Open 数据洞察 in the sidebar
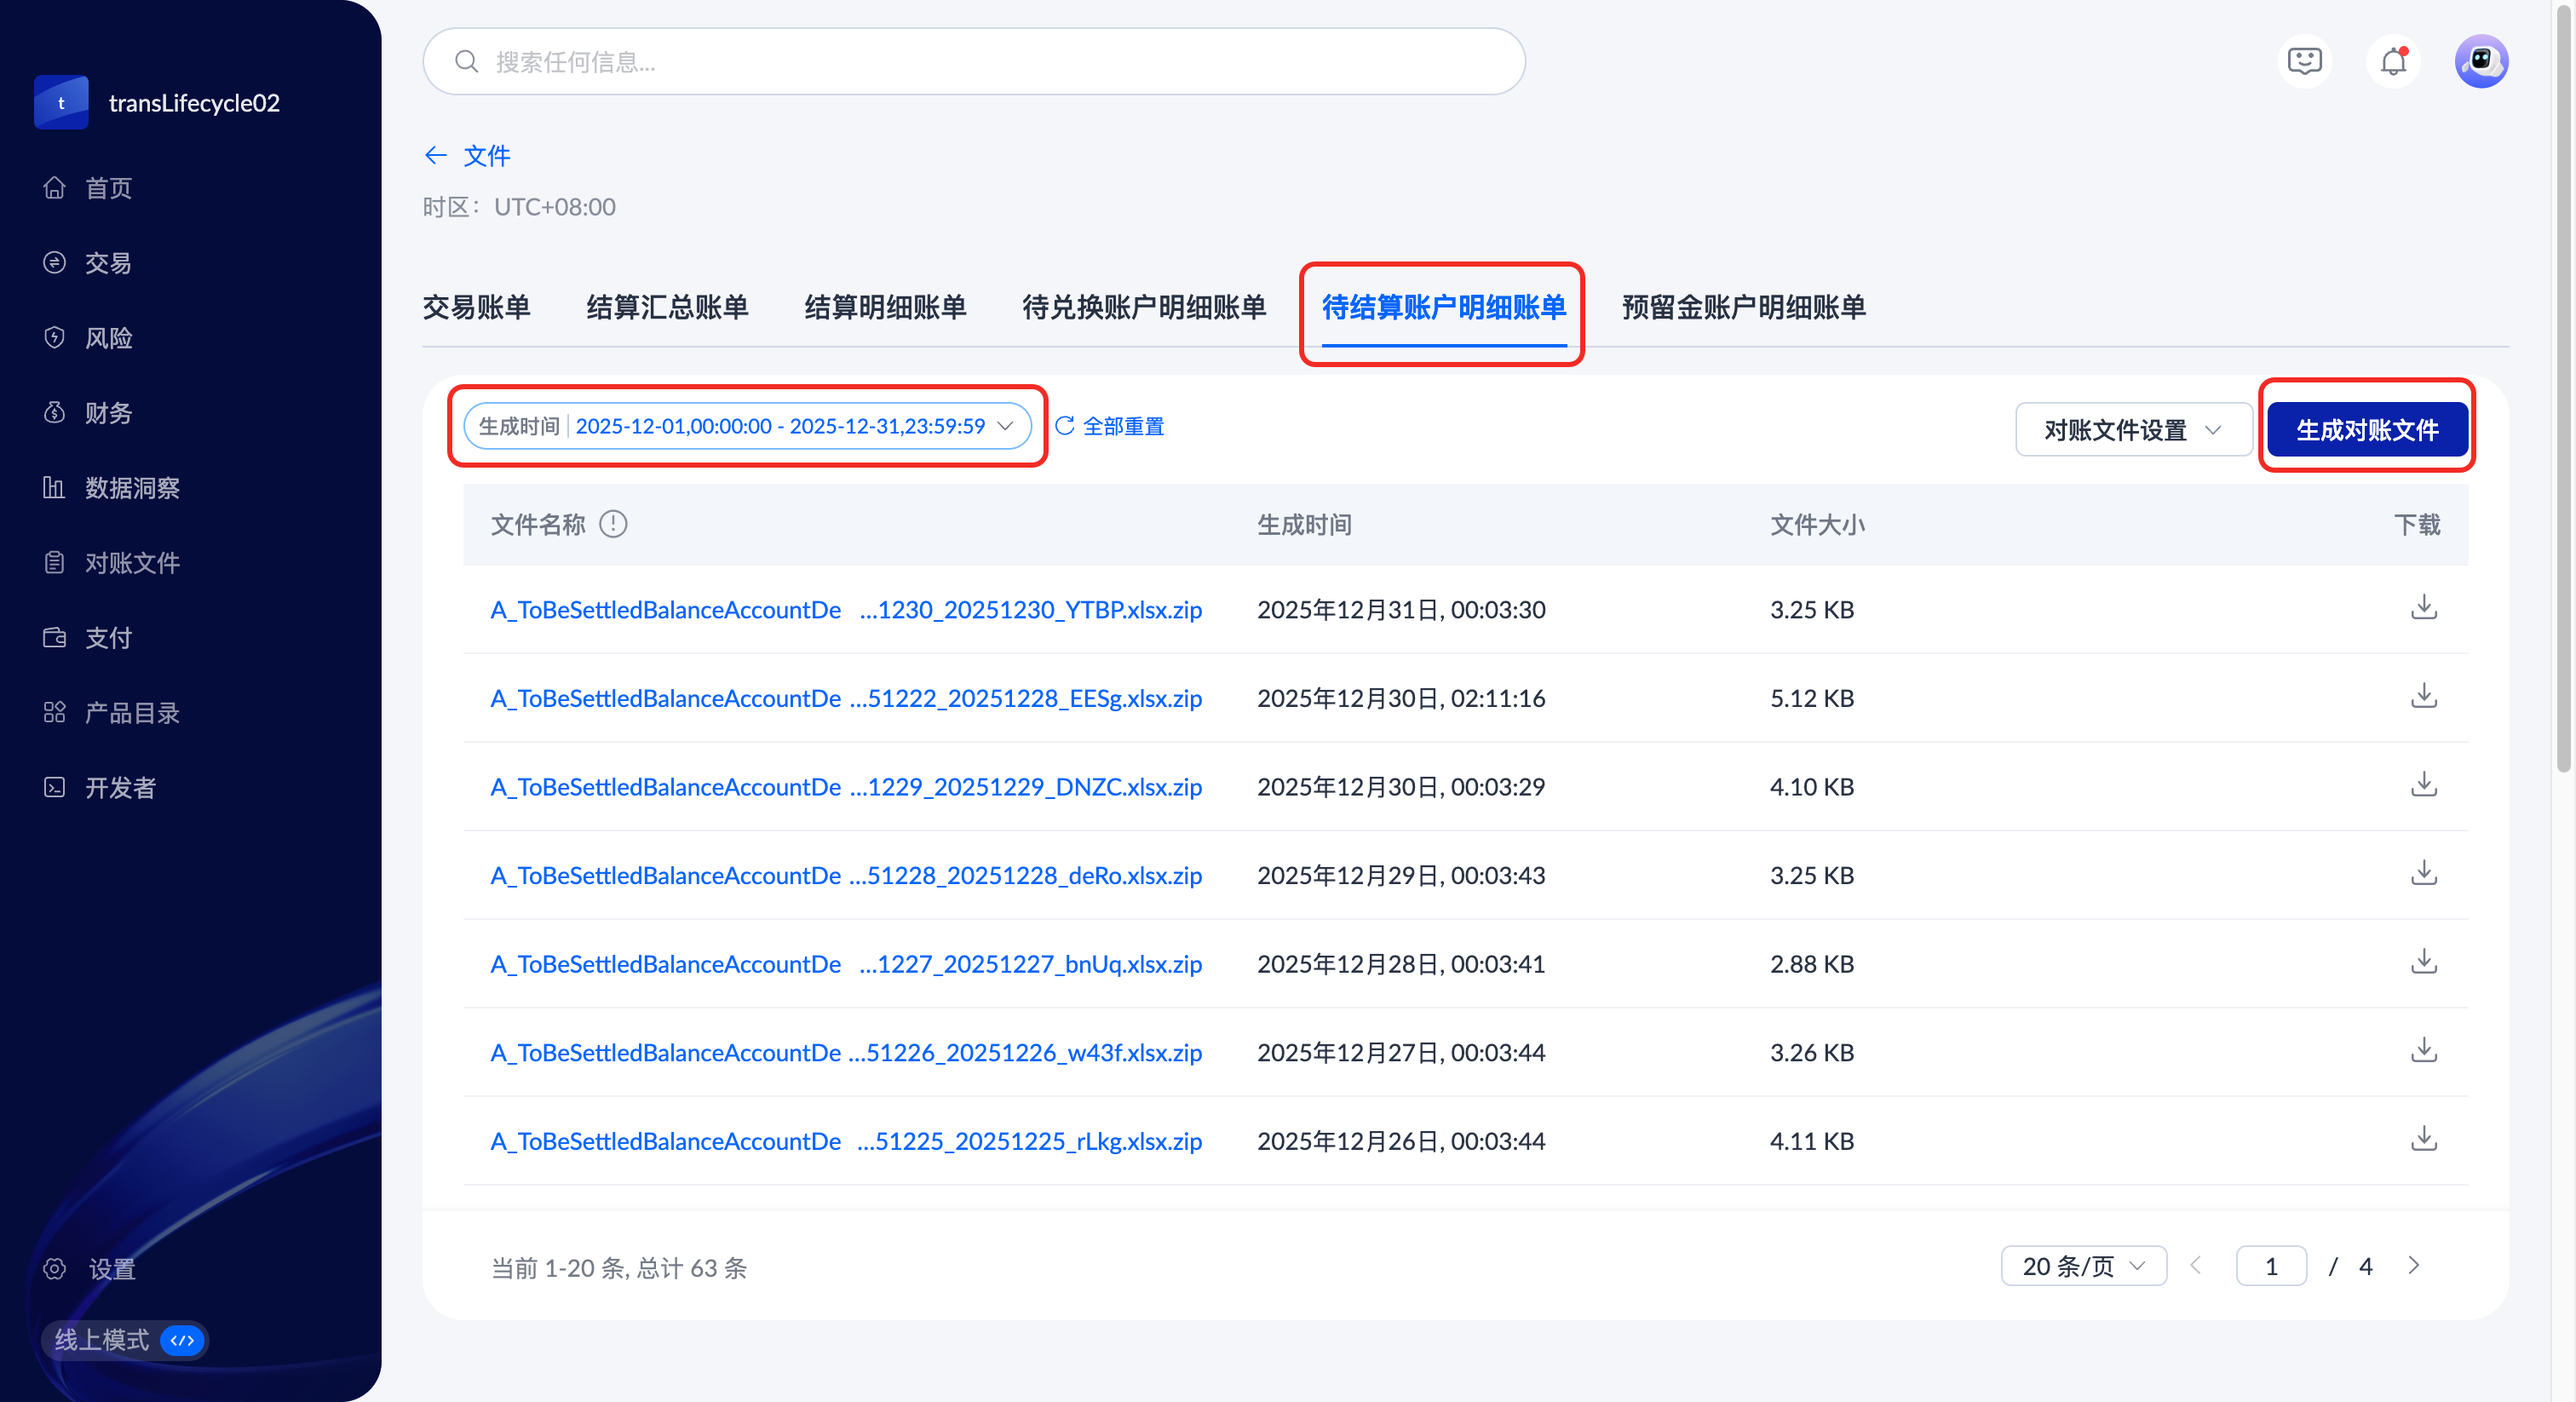This screenshot has width=2576, height=1402. (x=131, y=488)
